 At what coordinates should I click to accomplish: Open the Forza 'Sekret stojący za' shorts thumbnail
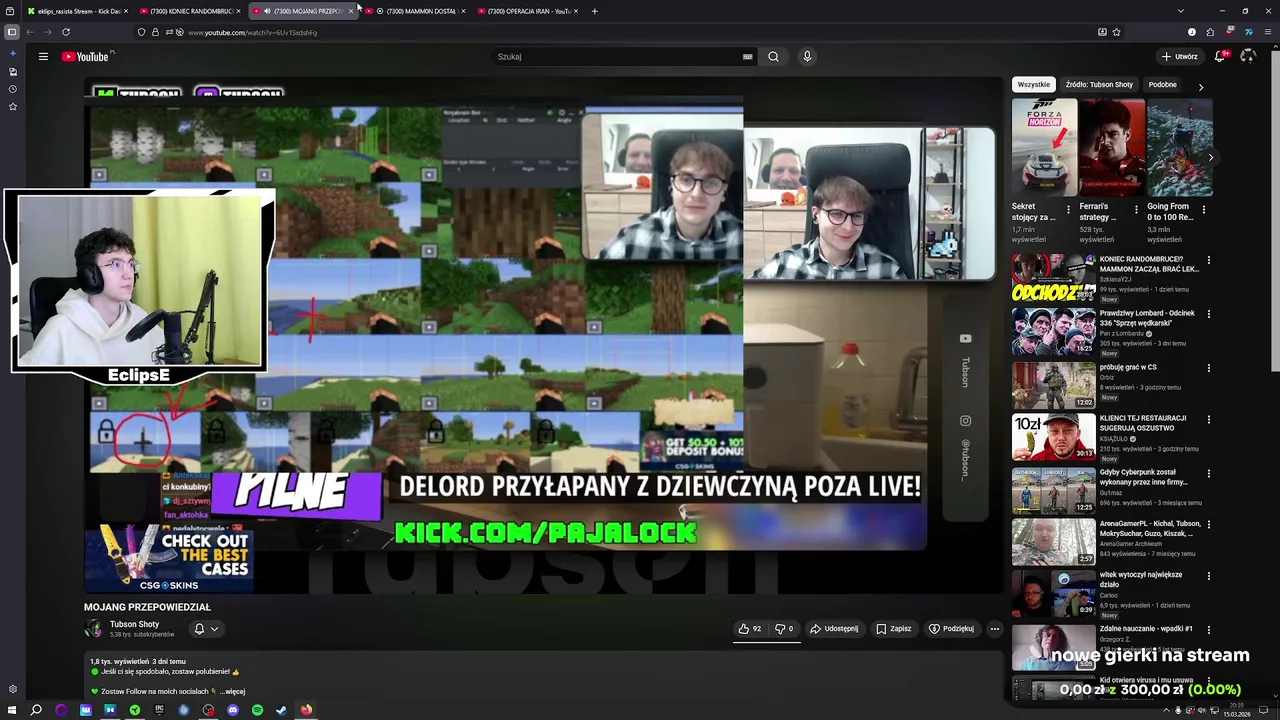[x=1044, y=147]
